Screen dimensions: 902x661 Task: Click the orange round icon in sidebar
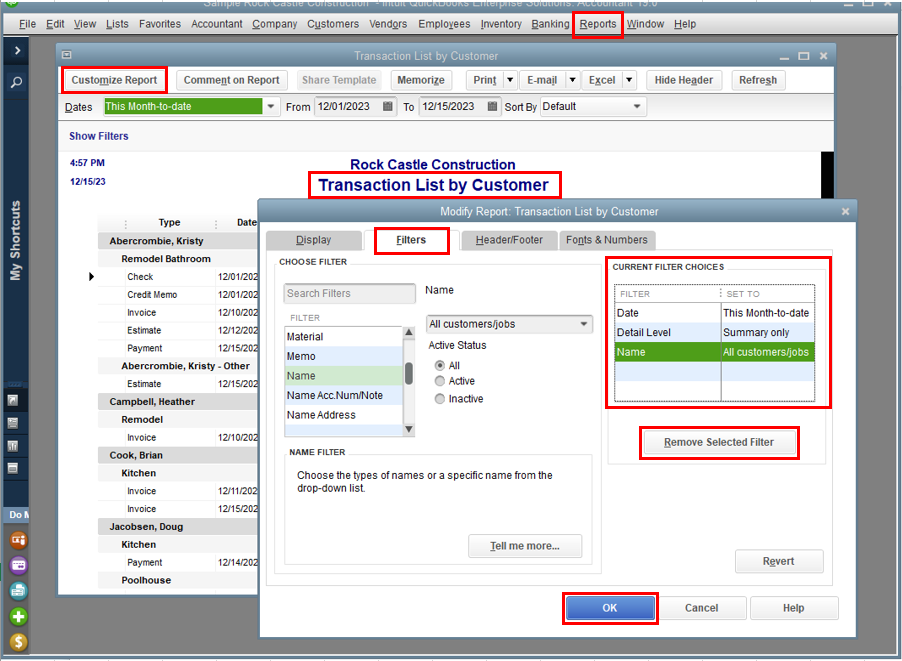18,540
